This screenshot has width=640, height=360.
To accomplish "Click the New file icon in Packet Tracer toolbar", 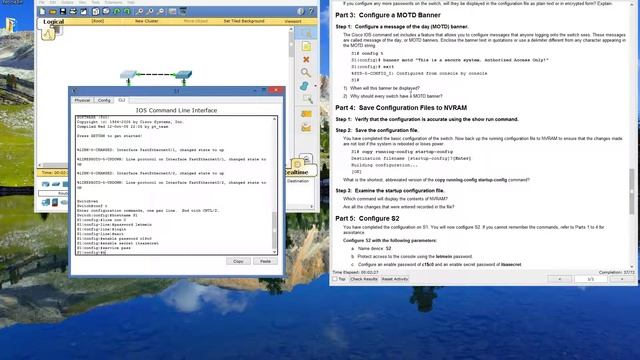I will (42, 11).
